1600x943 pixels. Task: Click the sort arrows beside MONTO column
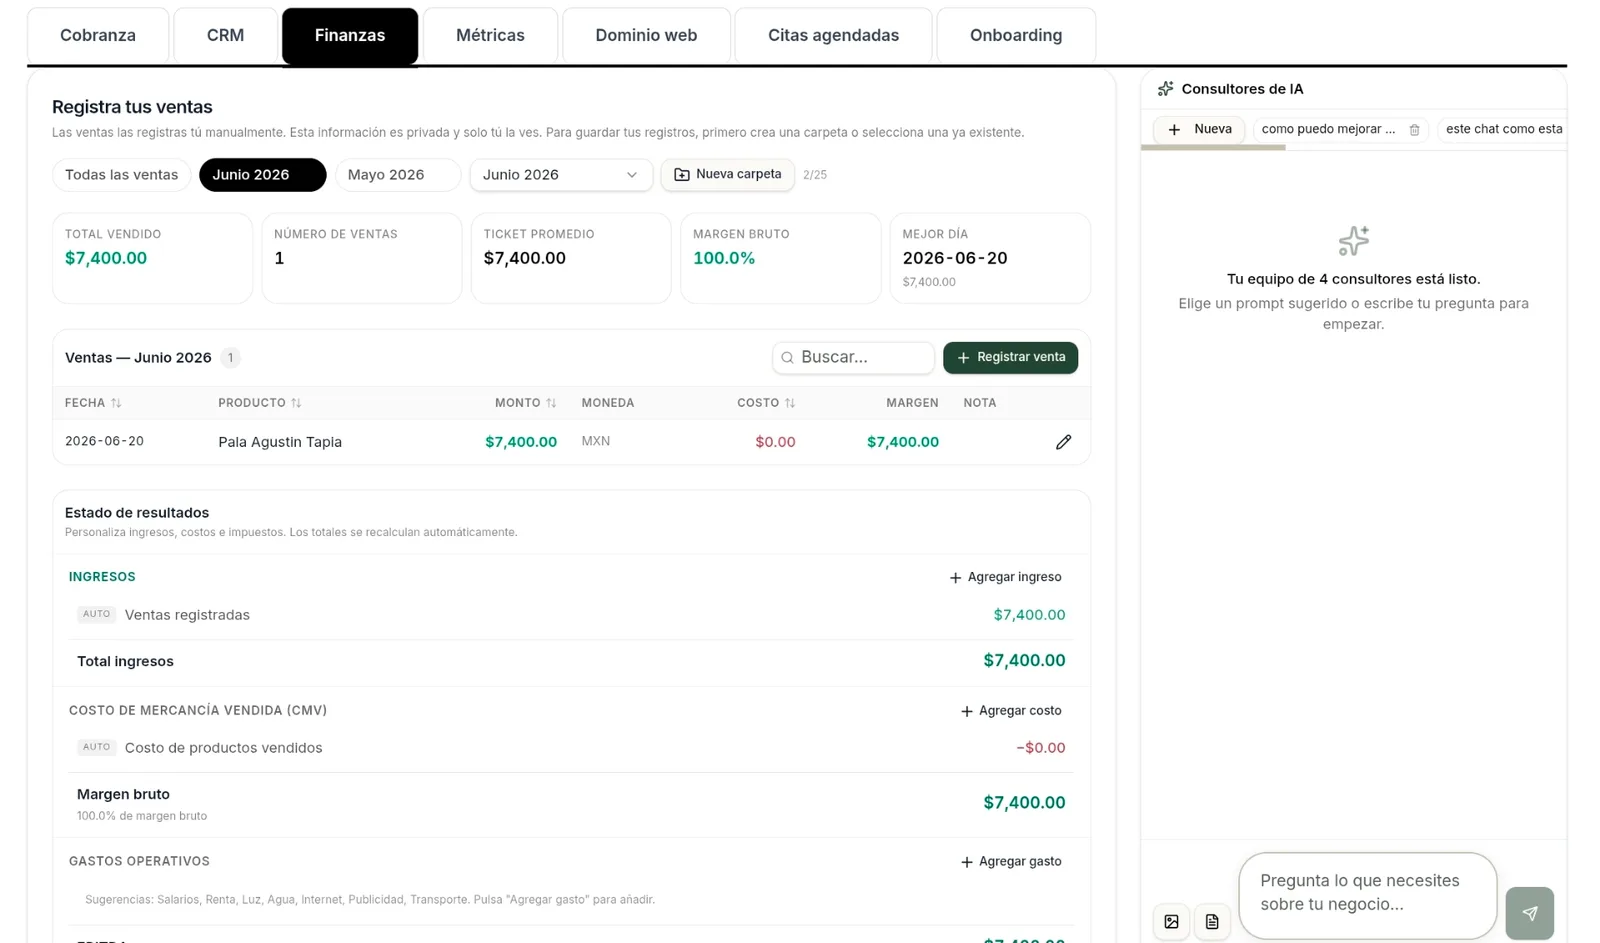(551, 403)
